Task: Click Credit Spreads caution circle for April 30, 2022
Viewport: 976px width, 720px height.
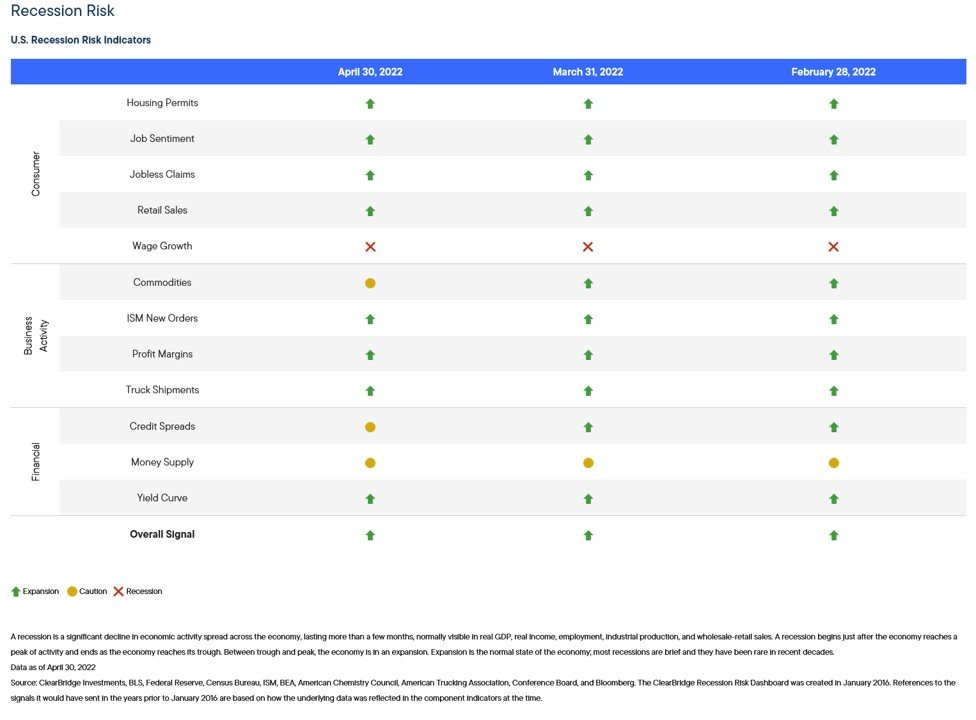Action: click(370, 427)
